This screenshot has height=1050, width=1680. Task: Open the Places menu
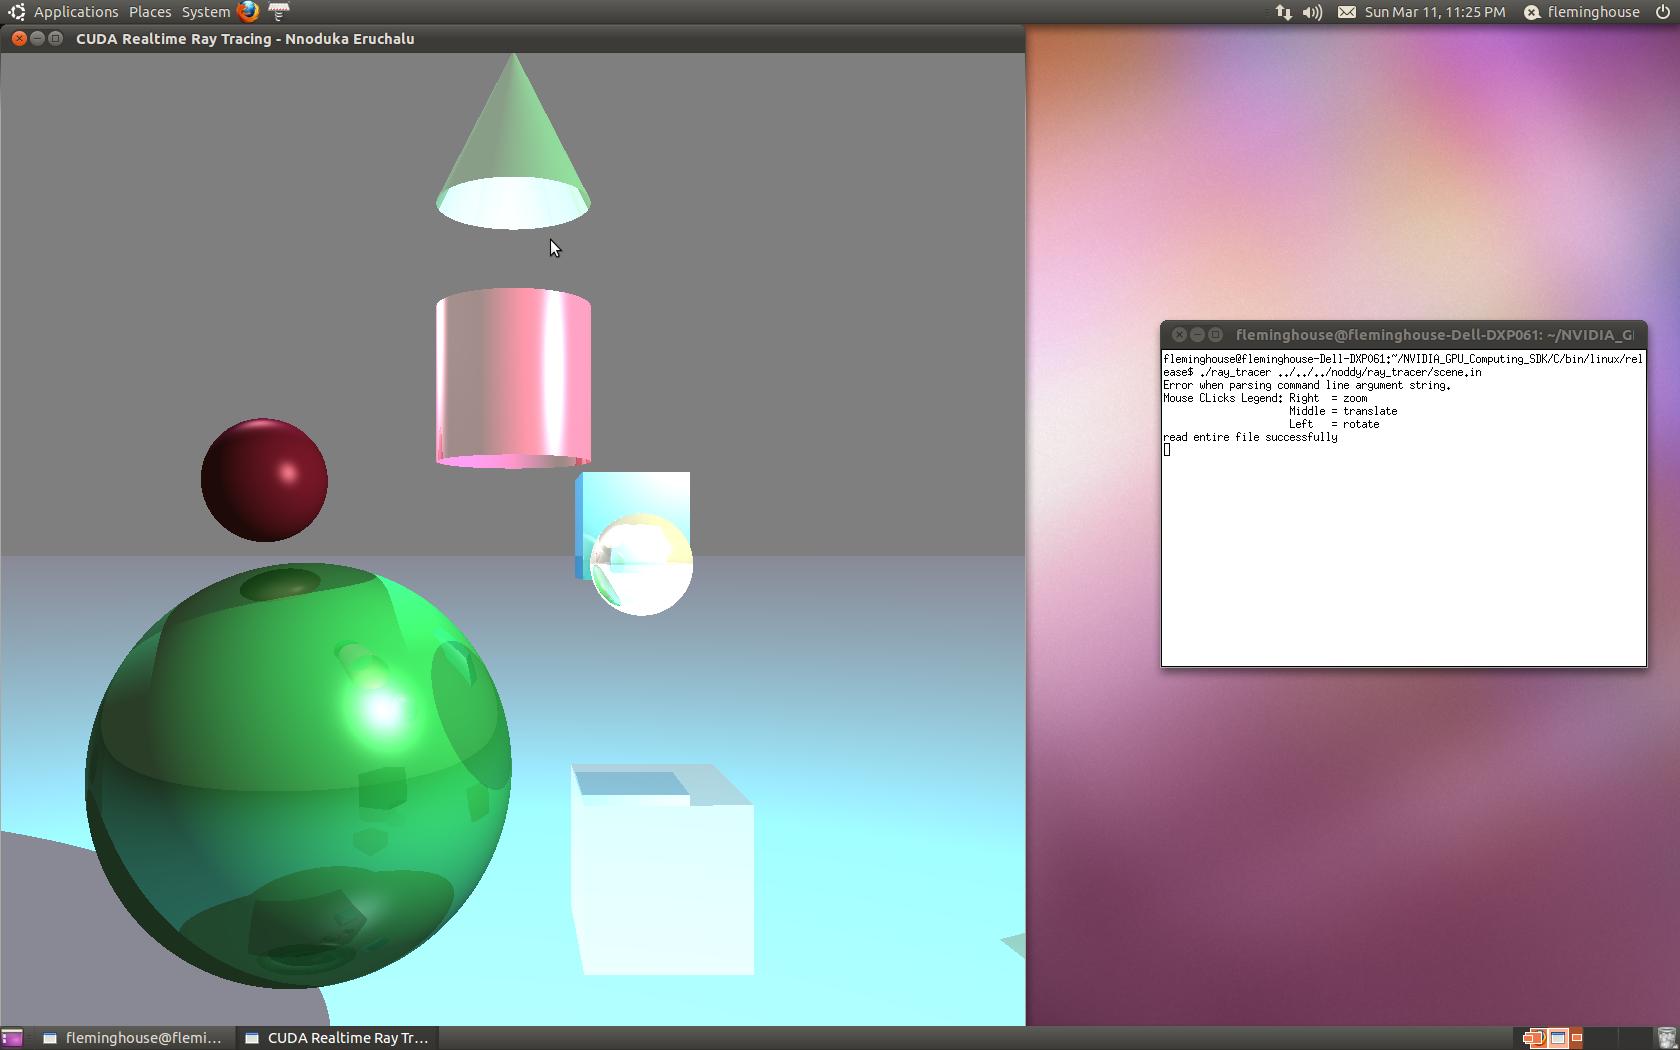149,11
